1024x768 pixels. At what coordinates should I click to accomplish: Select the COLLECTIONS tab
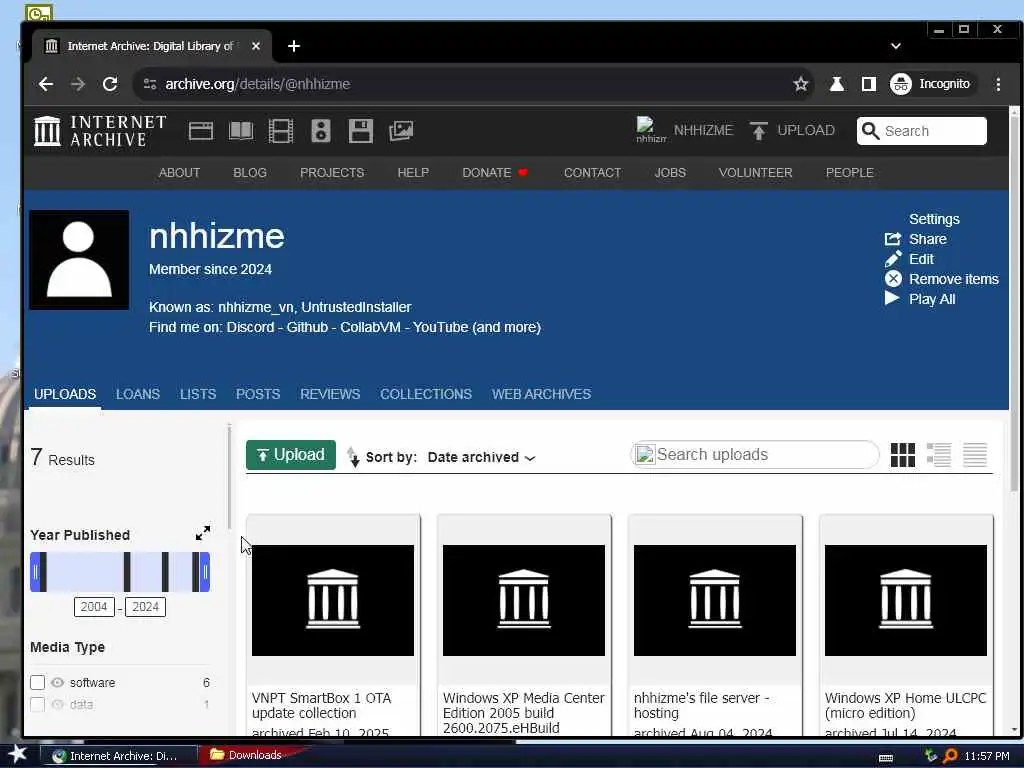pos(426,394)
